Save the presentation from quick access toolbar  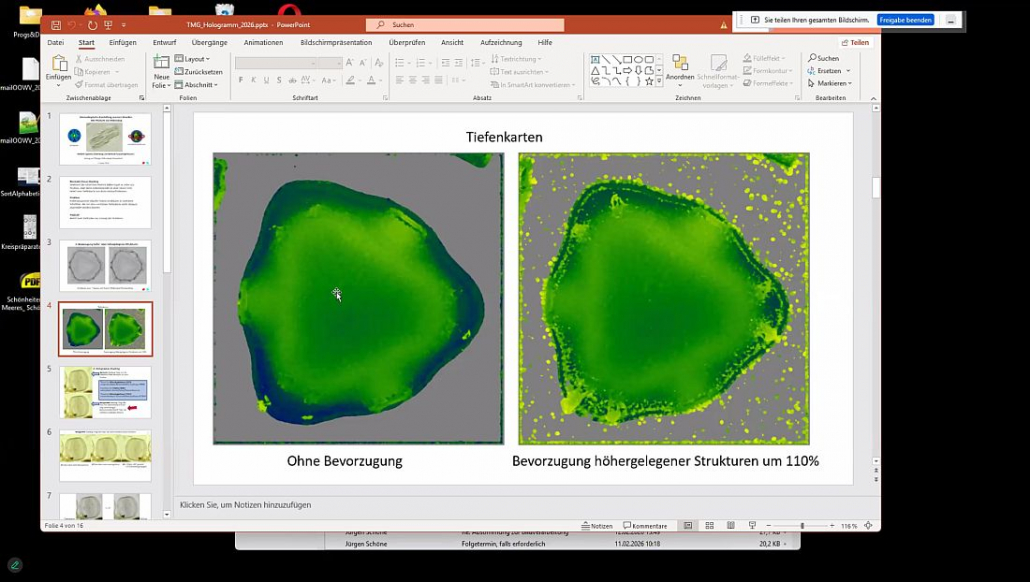(x=56, y=24)
